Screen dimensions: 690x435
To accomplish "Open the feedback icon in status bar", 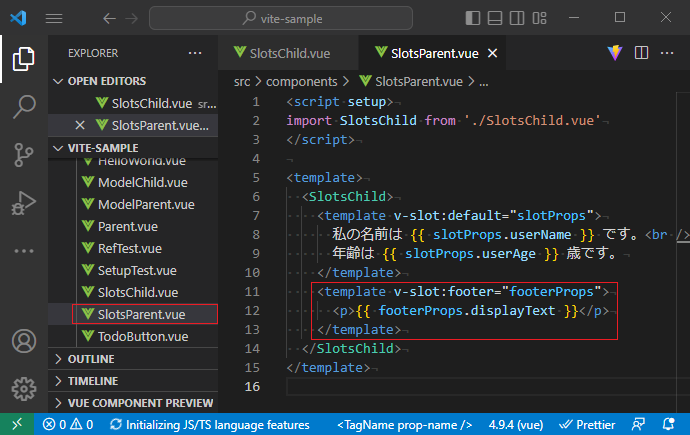I will 638,424.
